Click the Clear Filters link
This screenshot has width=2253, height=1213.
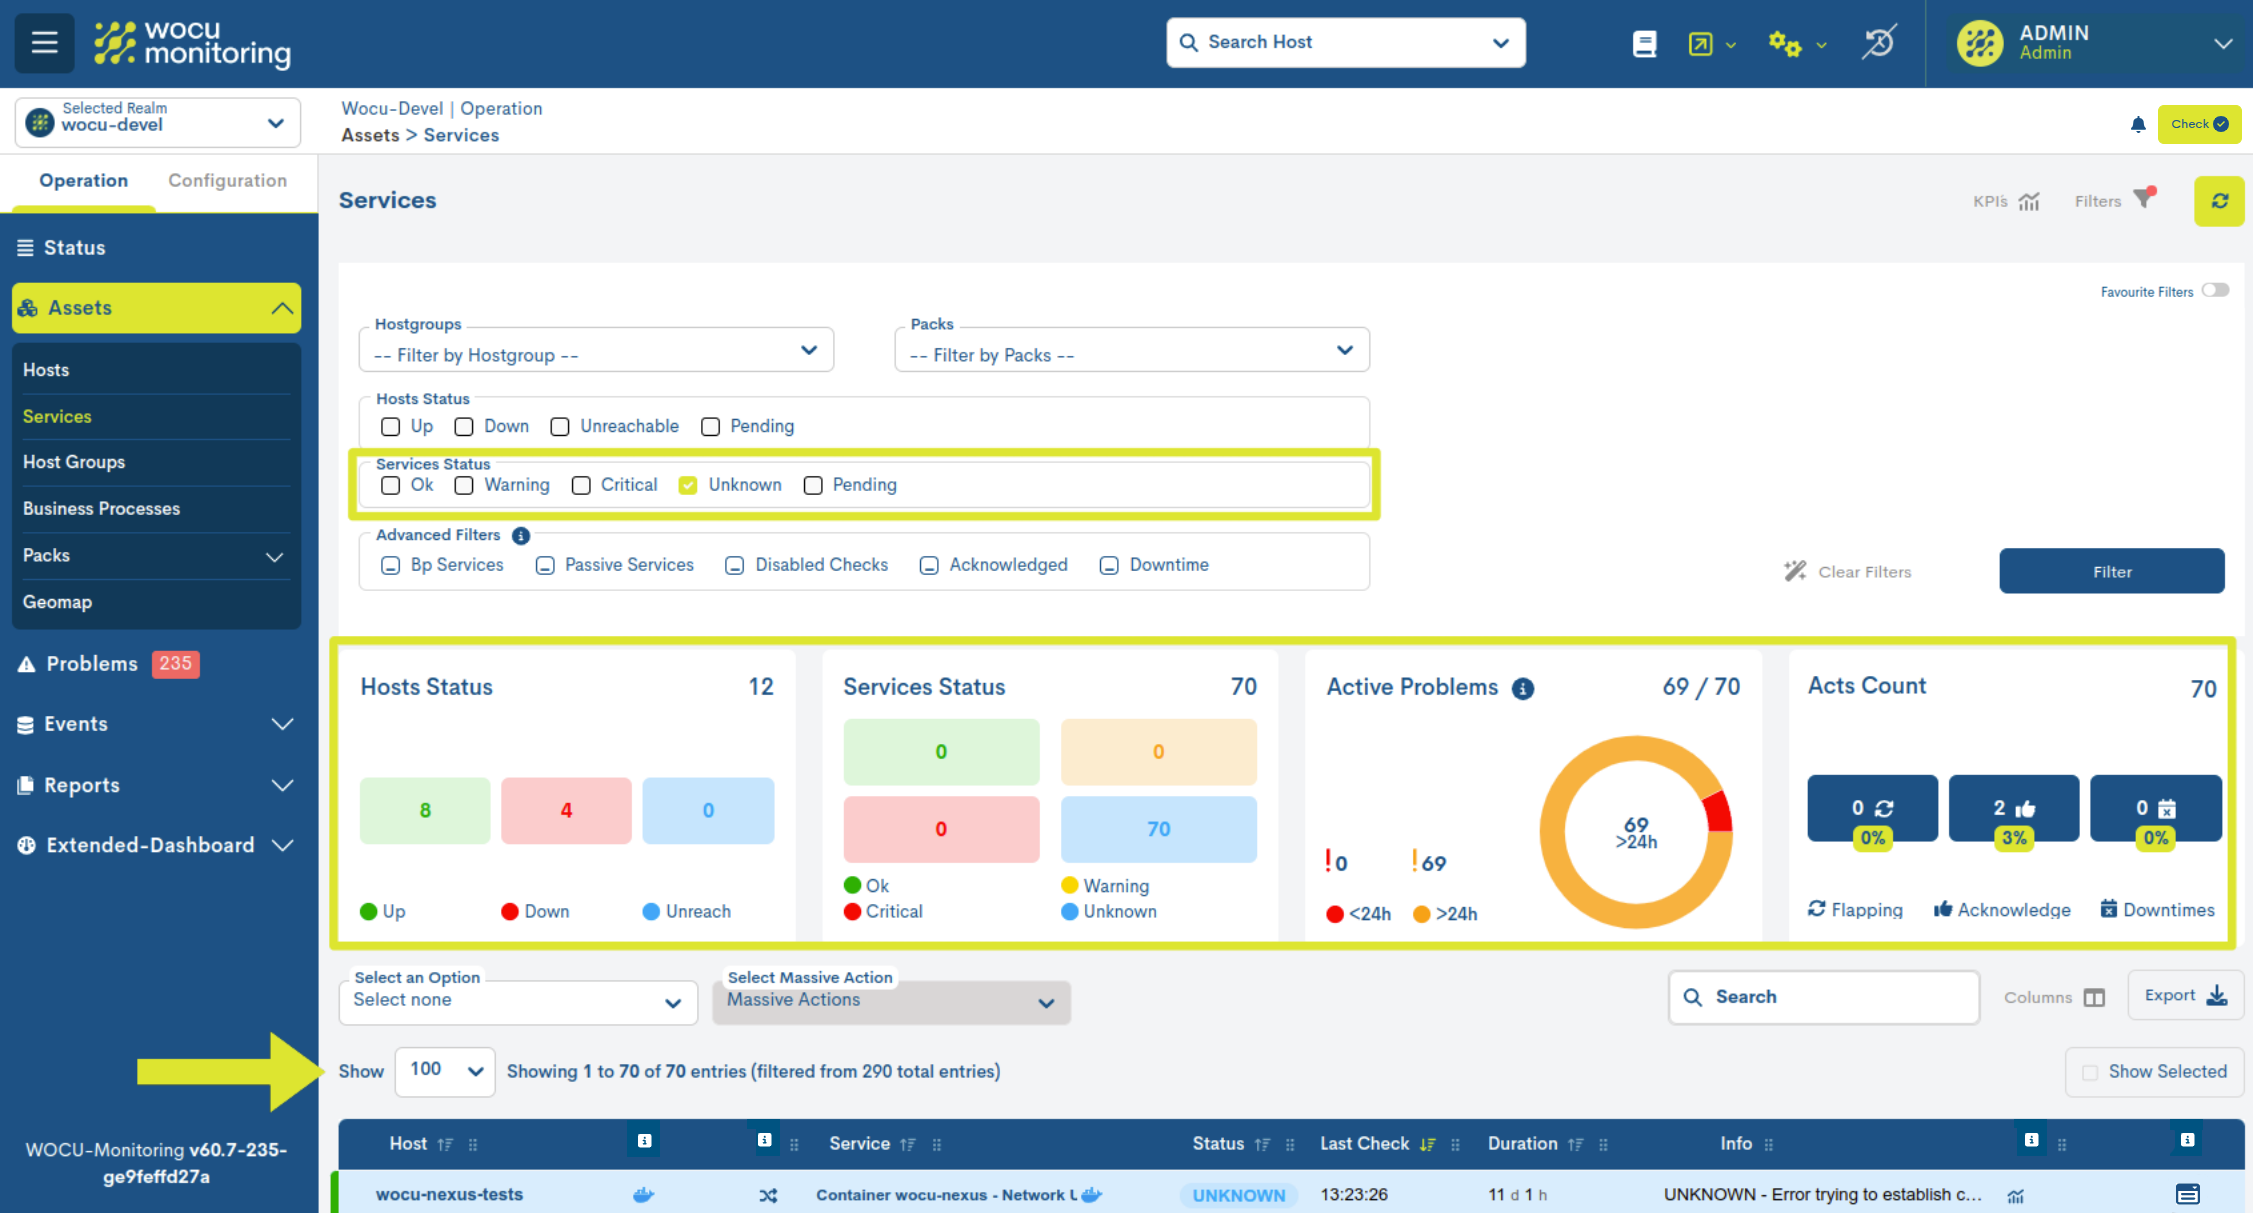[1848, 572]
